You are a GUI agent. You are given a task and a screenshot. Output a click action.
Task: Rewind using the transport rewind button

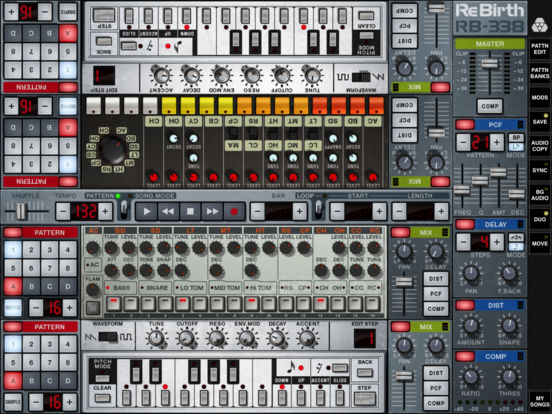tap(168, 211)
